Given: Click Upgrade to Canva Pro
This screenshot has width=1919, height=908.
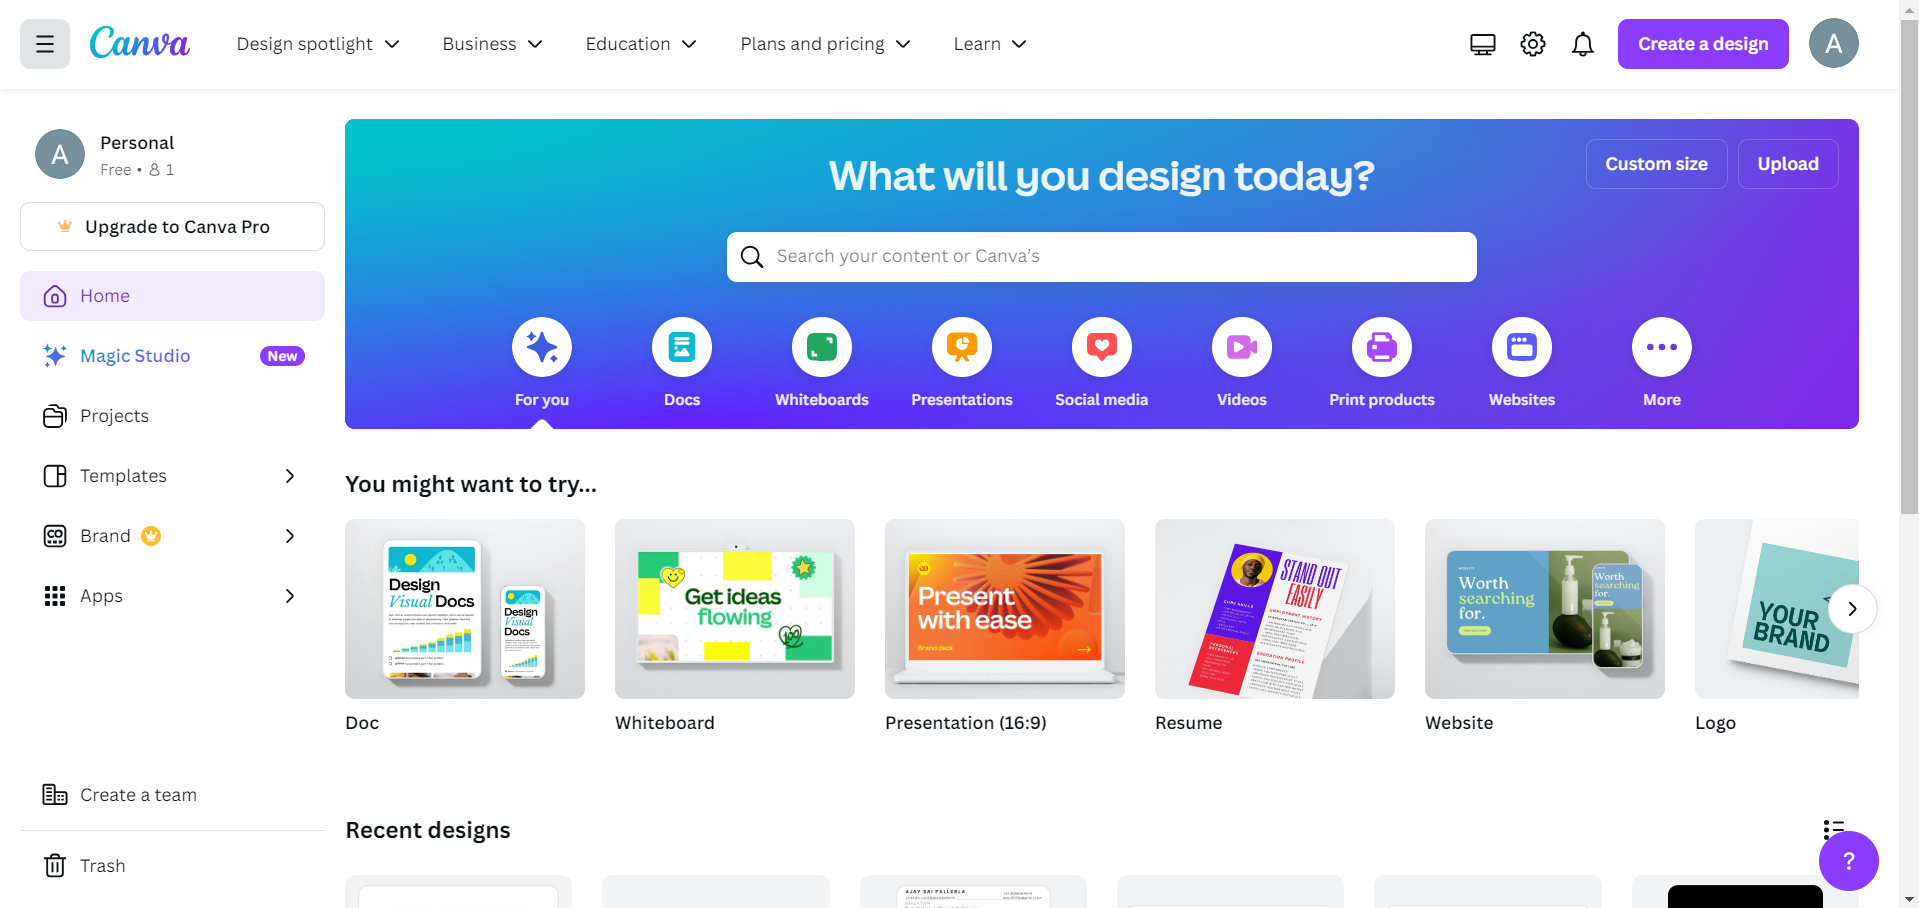Looking at the screenshot, I should (x=172, y=227).
